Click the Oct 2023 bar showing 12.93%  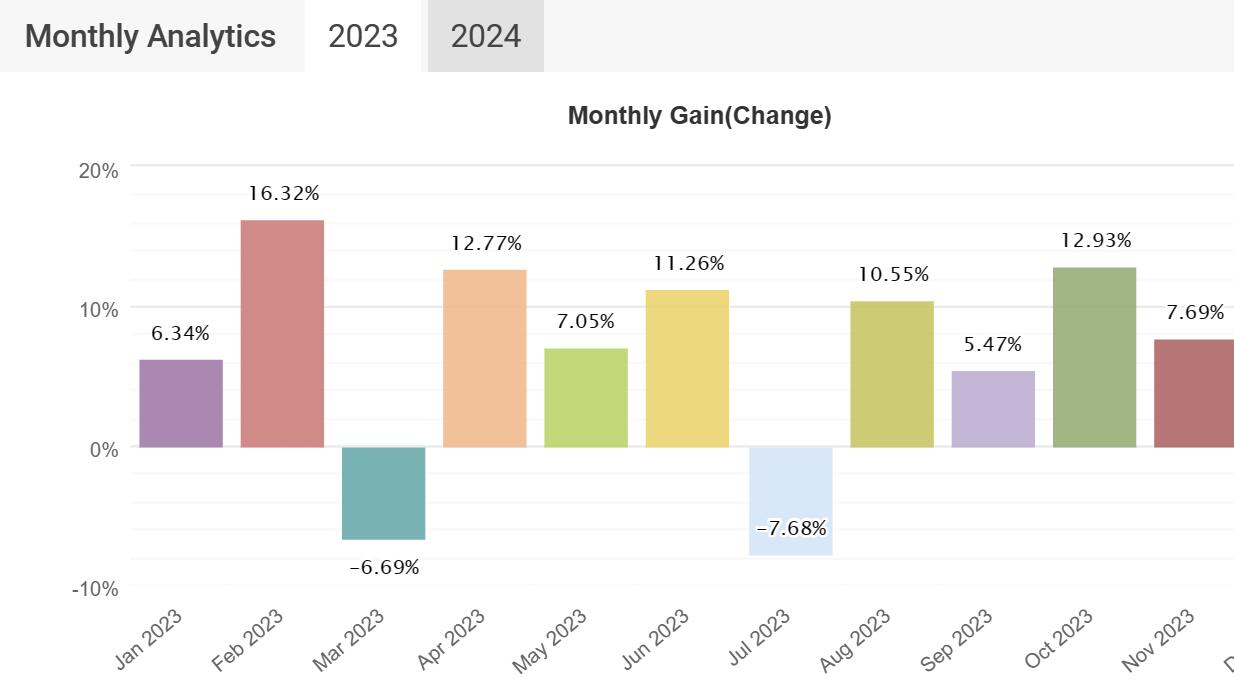(1094, 357)
